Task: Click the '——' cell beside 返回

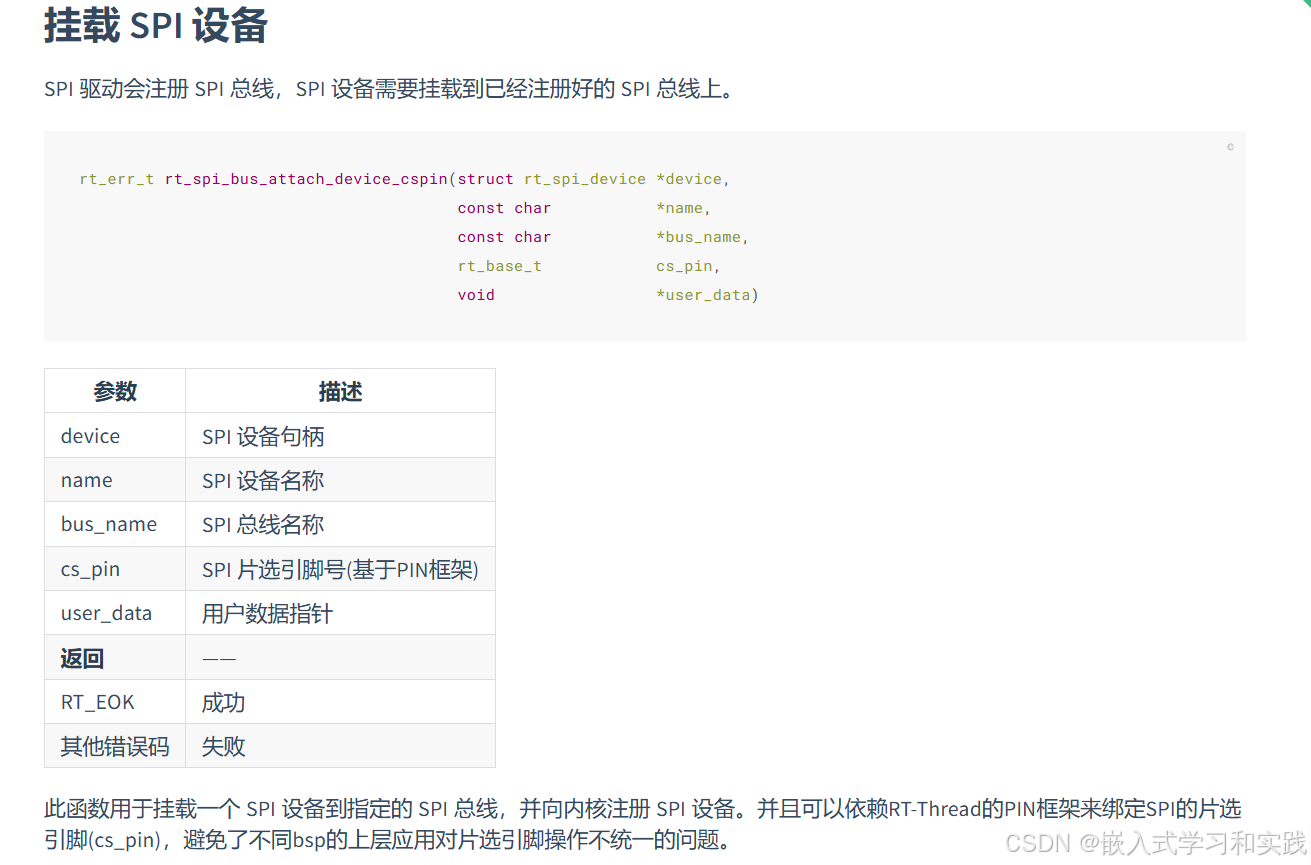Action: pos(340,658)
